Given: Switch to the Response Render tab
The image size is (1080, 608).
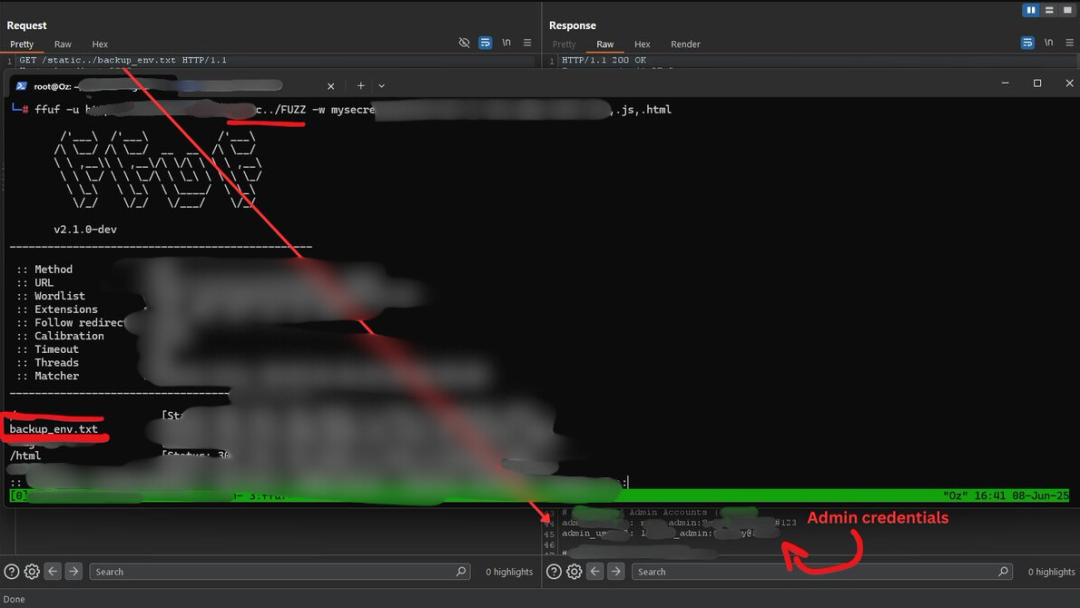Looking at the screenshot, I should 685,44.
